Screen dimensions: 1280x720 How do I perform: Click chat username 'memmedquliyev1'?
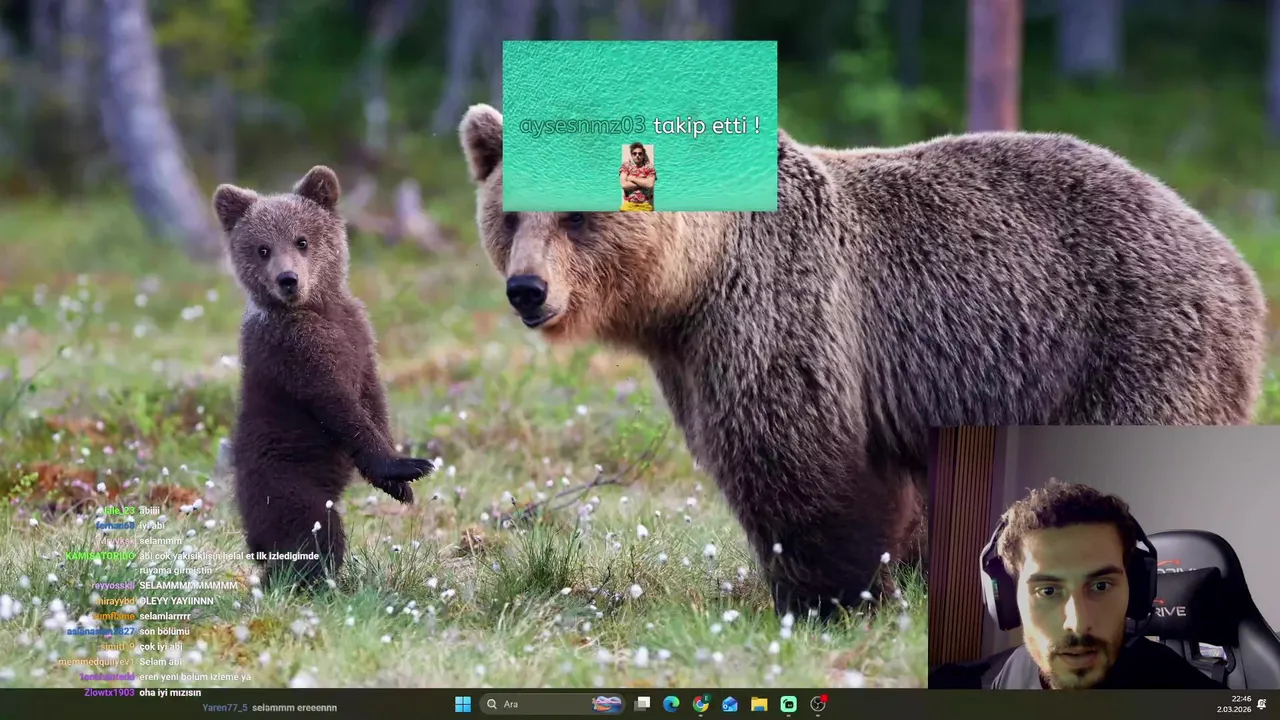(x=96, y=662)
